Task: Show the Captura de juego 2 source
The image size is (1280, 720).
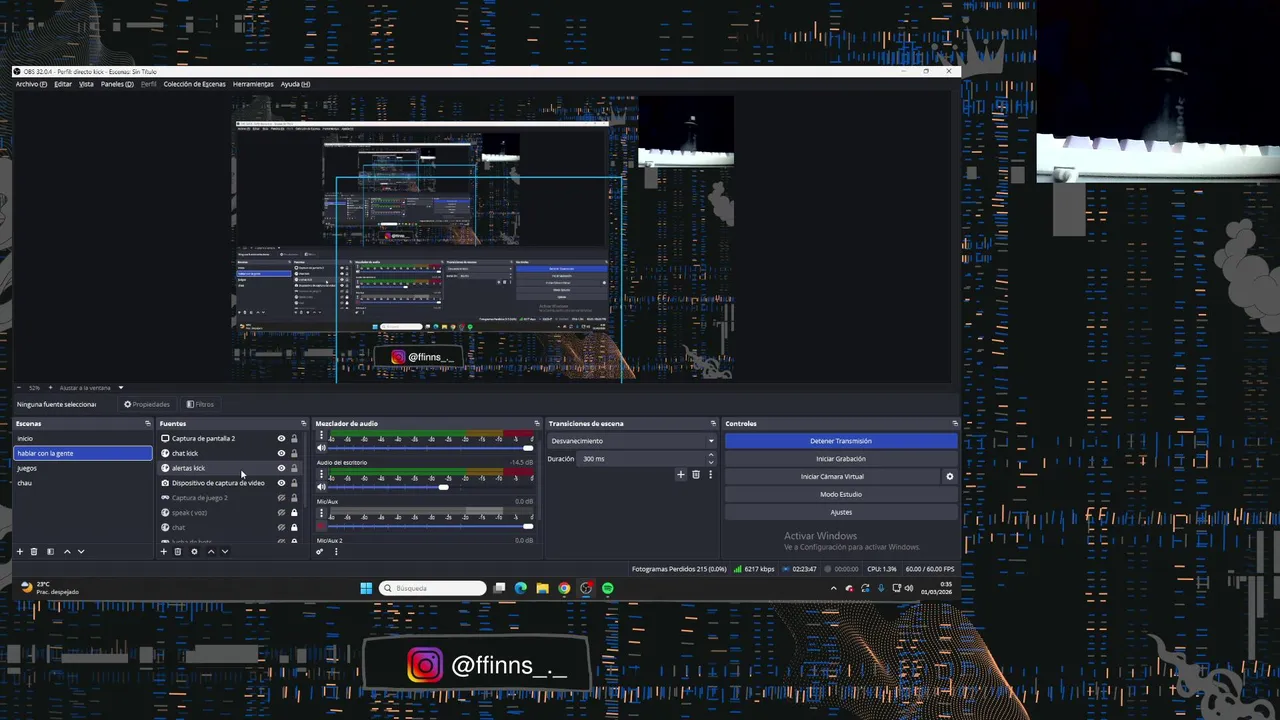Action: point(281,498)
